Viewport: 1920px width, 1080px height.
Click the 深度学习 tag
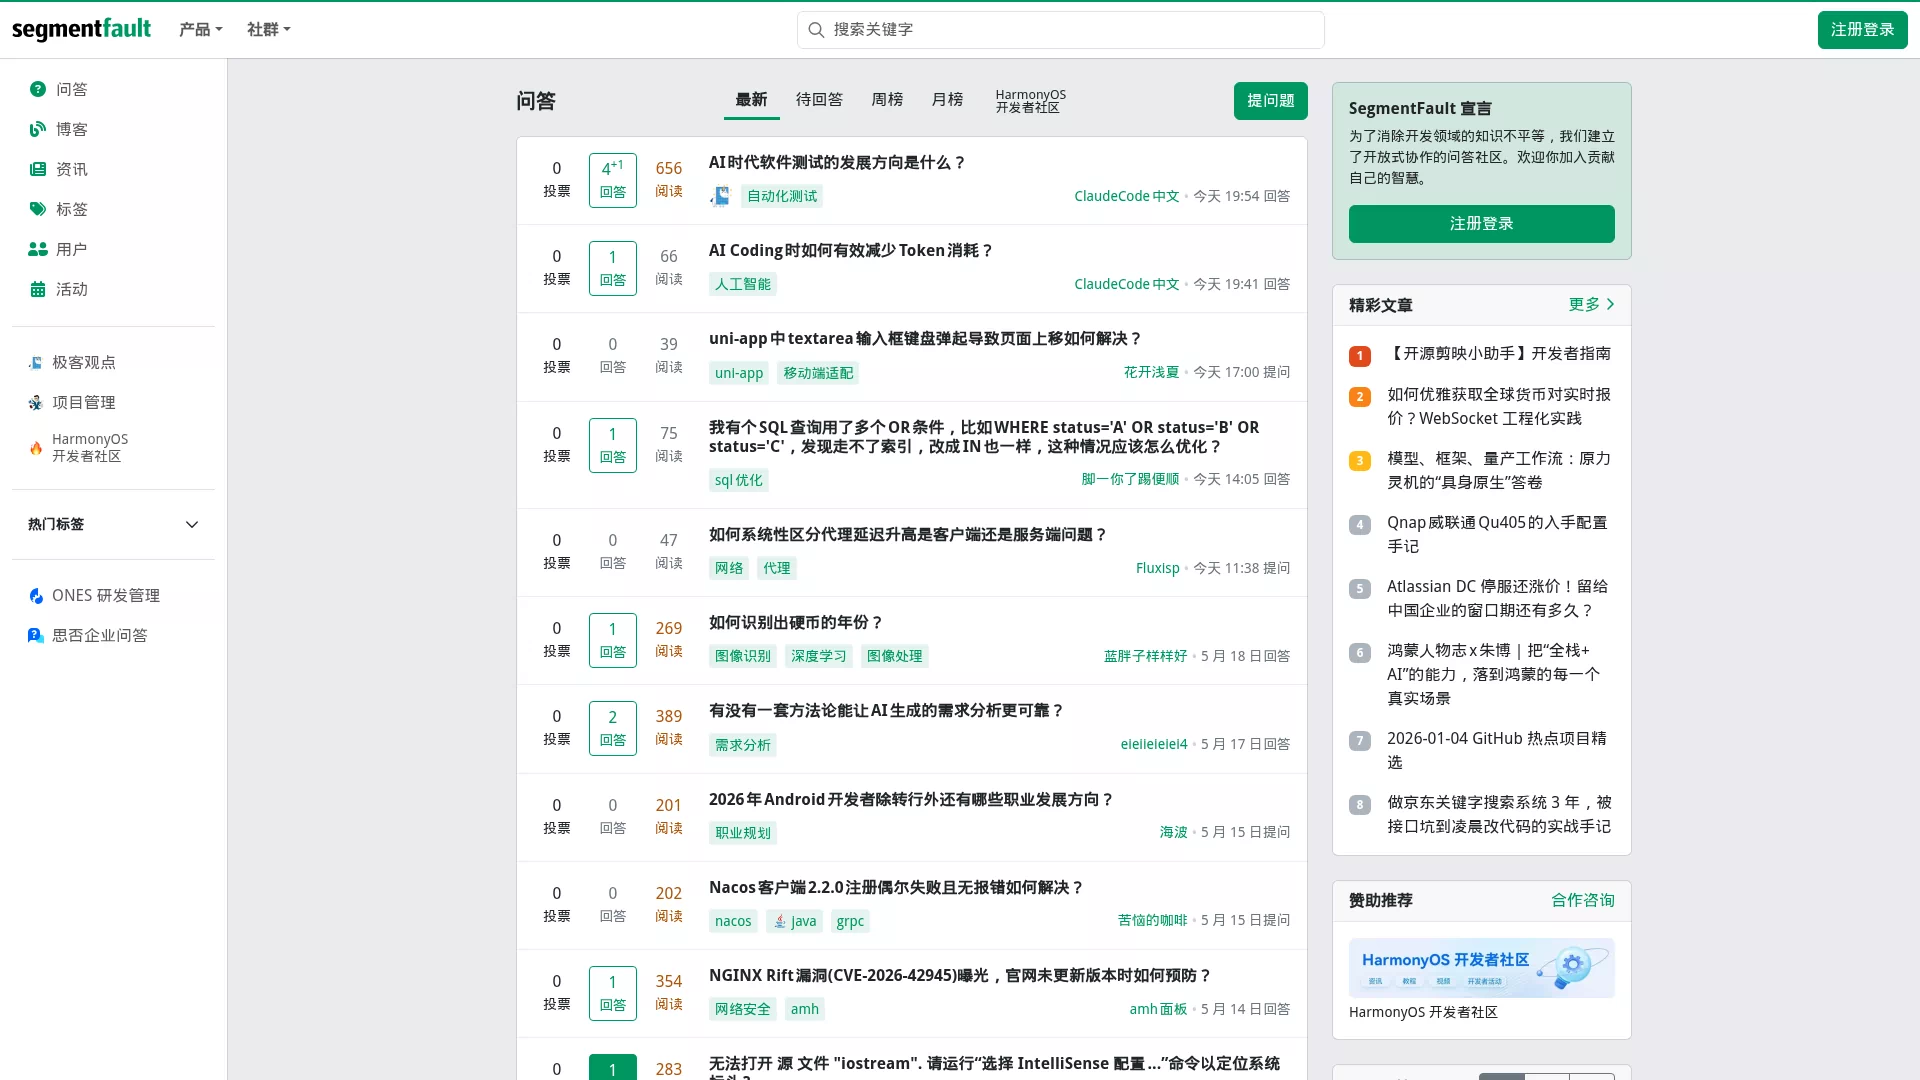pos(818,656)
